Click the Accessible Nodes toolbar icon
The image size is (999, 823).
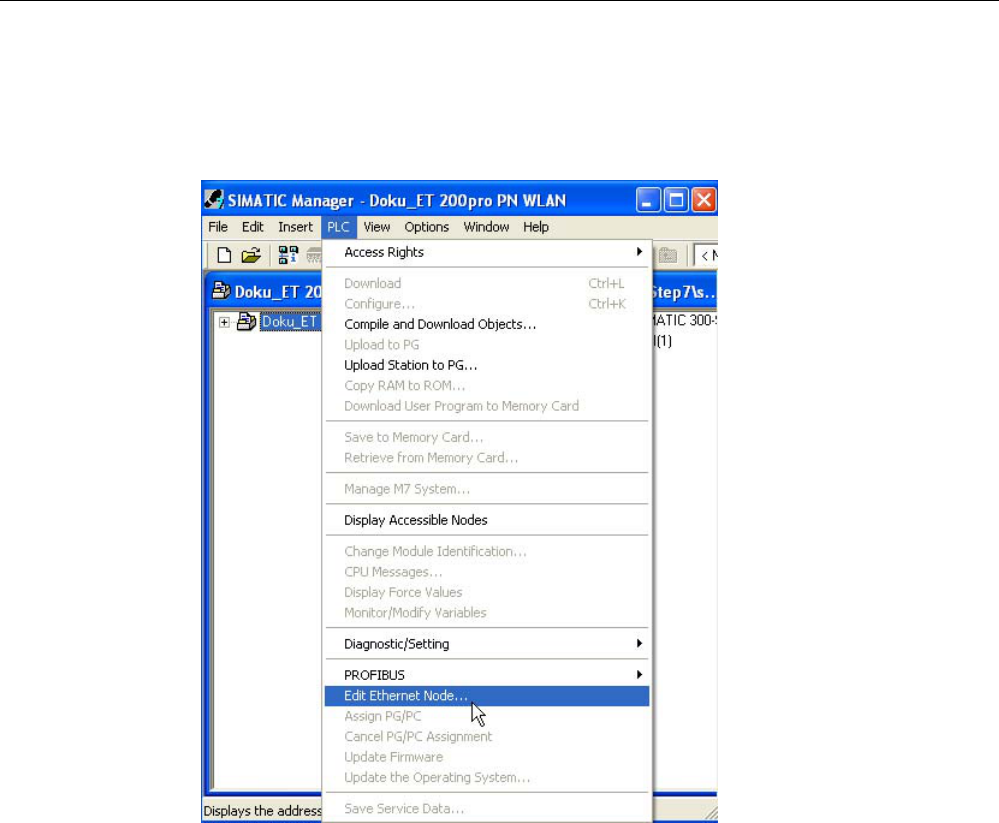click(288, 255)
